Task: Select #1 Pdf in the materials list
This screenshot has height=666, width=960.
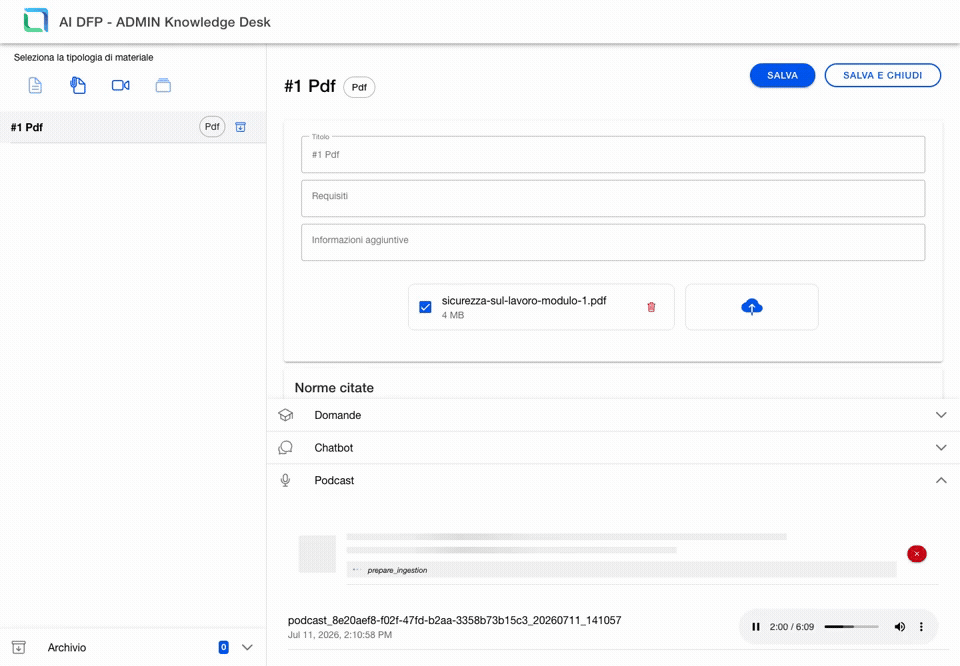Action: 133,127
